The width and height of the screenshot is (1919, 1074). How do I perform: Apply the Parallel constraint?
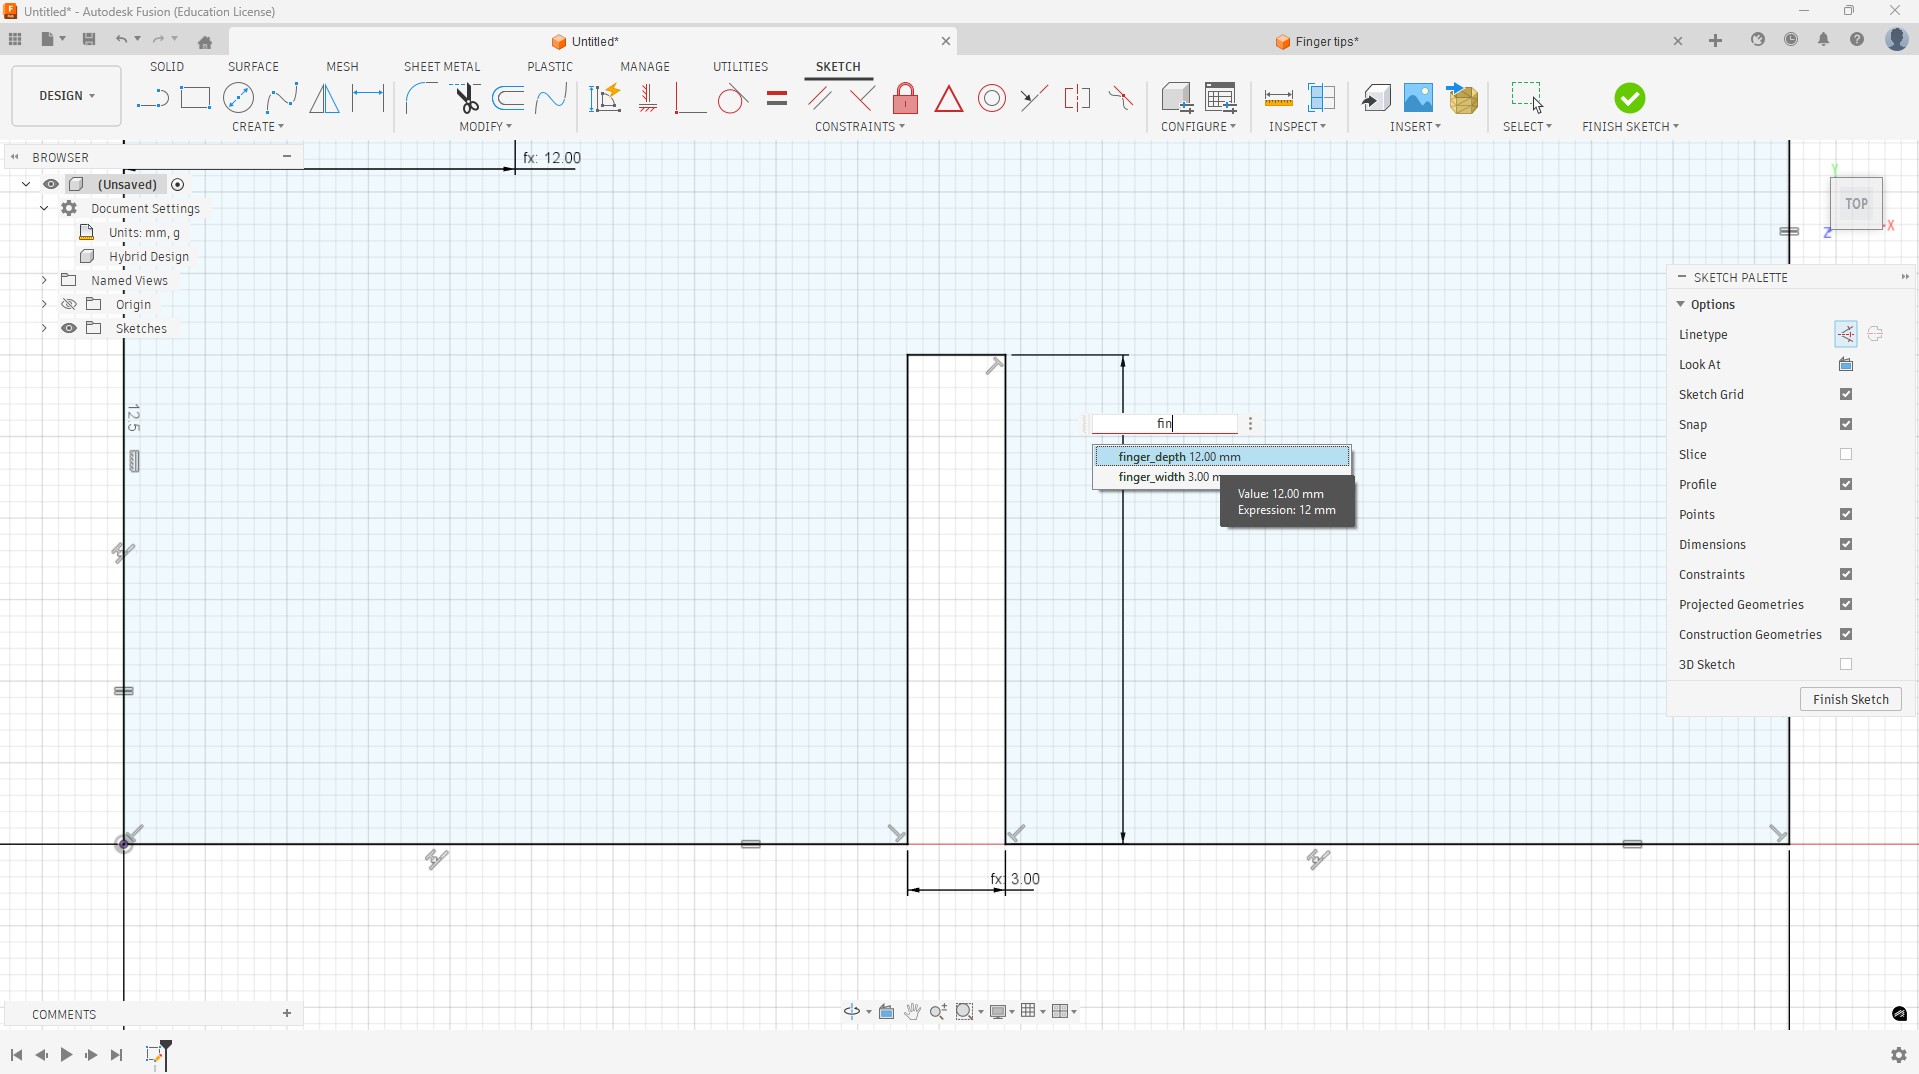pyautogui.click(x=820, y=98)
